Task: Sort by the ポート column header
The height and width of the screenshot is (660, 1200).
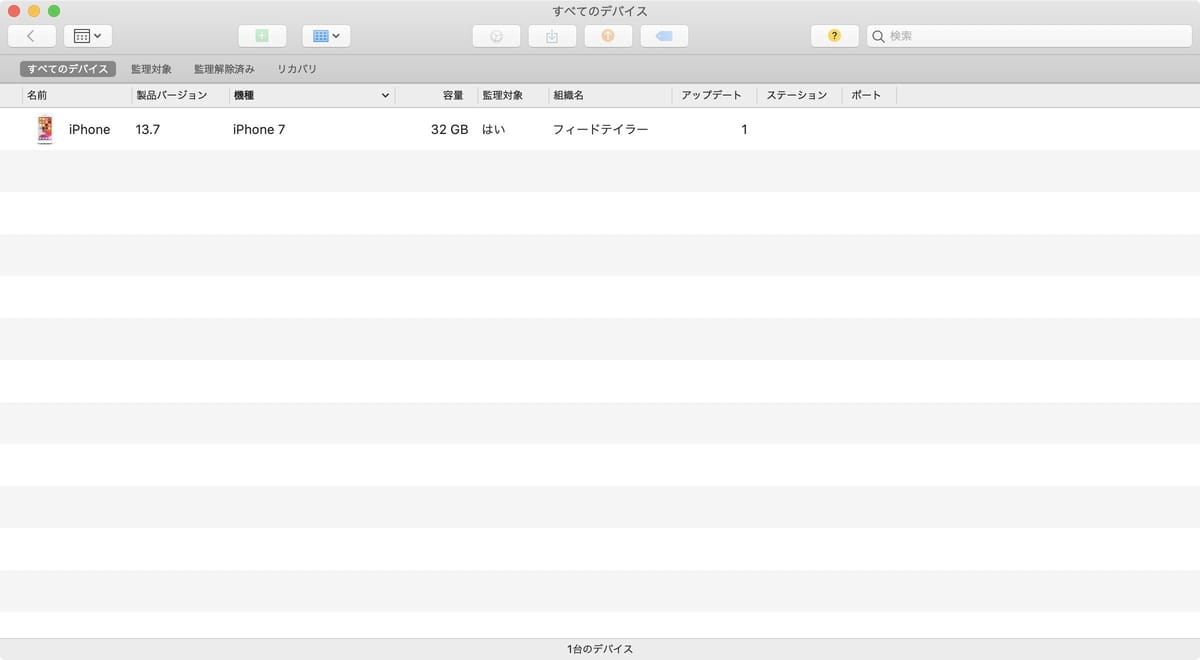Action: coord(869,95)
